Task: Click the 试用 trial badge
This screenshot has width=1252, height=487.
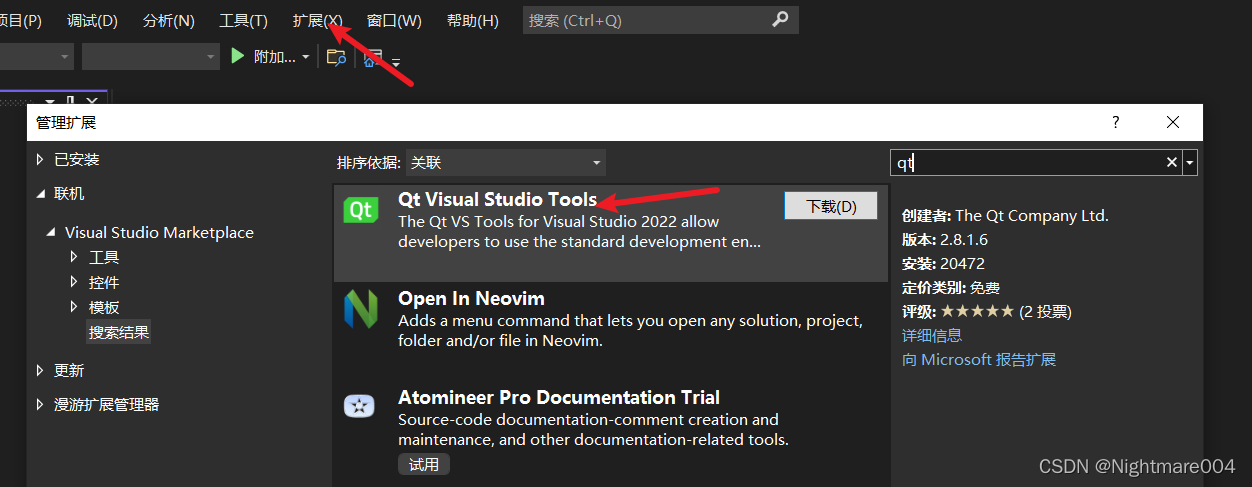Action: [424, 464]
